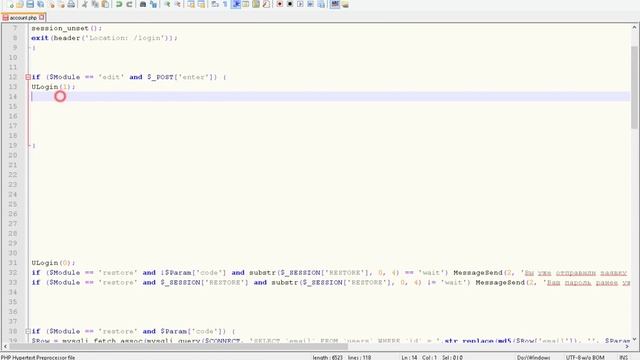This screenshot has width=640, height=360.
Task: Click 'Ln : 14' status bar entry
Action: (x=409, y=357)
